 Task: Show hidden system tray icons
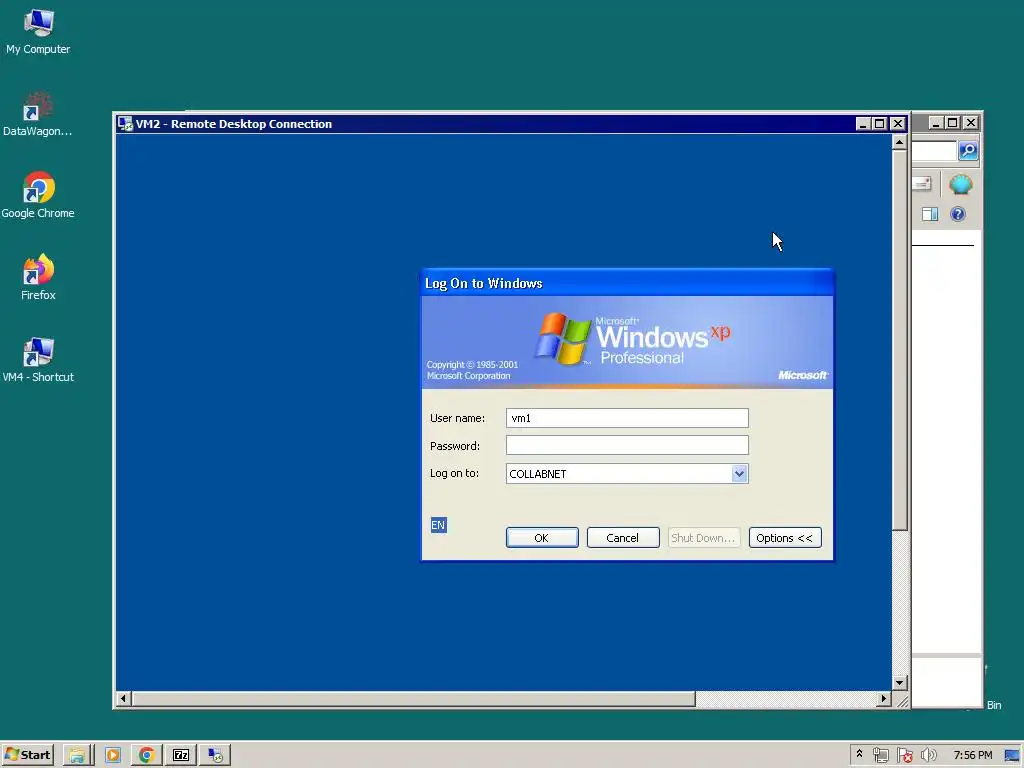pyautogui.click(x=859, y=754)
